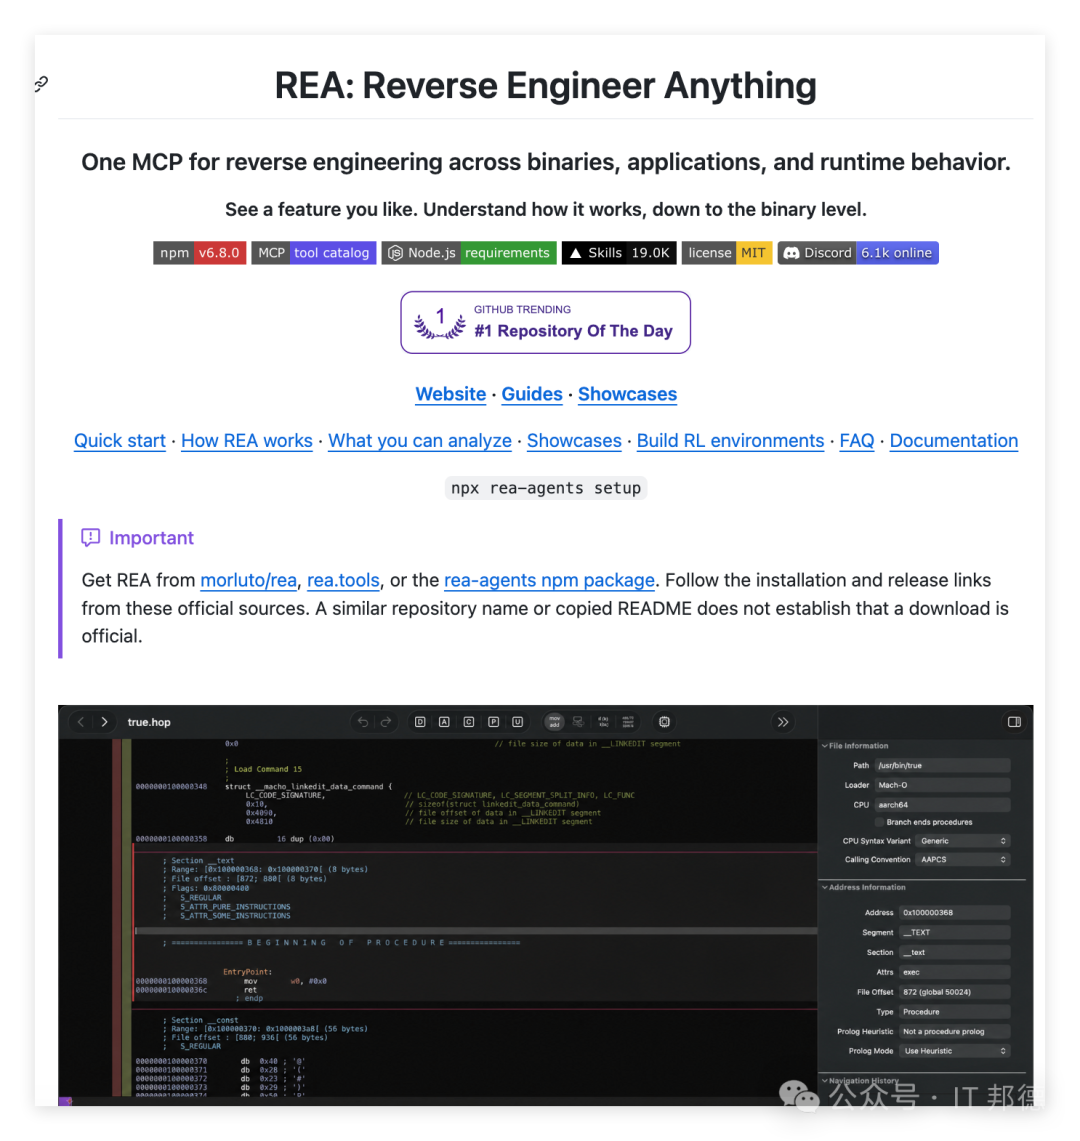The height and width of the screenshot is (1141, 1080).
Task: Open the FAQ link
Action: 857,441
